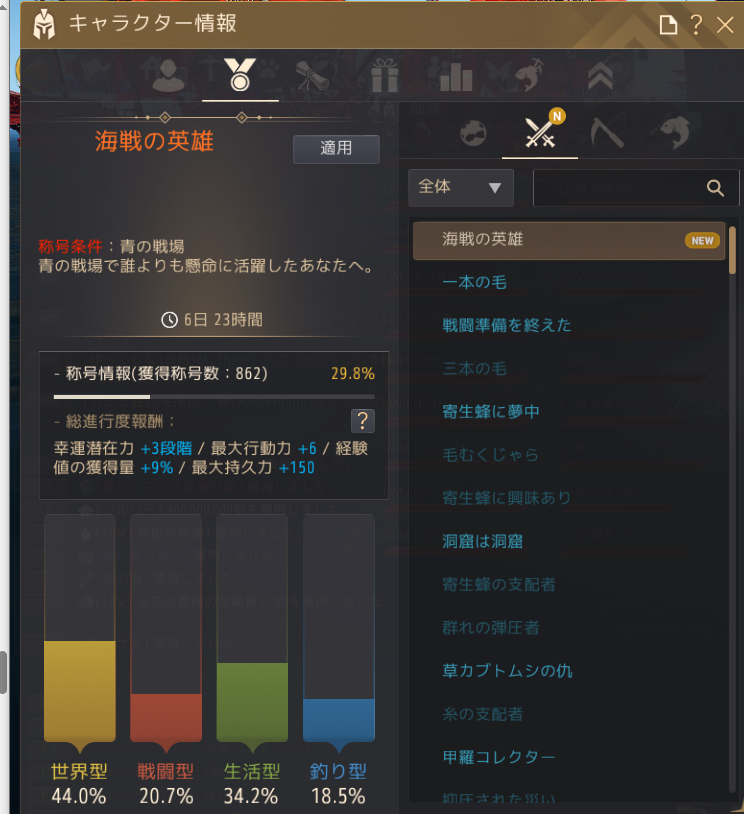Show fishing titles with fish icon
This screenshot has width=744, height=814.
click(x=674, y=132)
